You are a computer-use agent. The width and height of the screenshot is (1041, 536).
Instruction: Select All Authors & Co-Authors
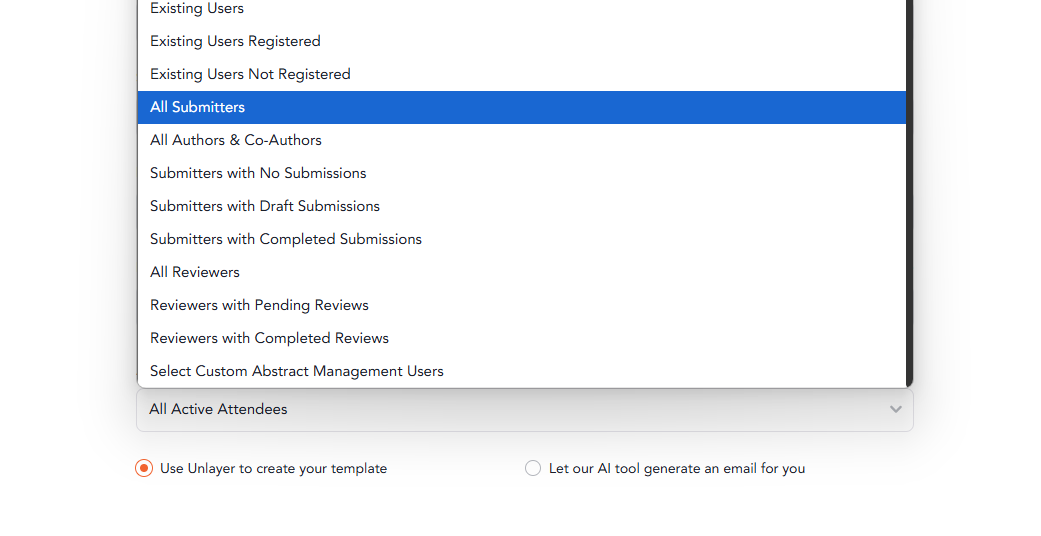tap(521, 140)
